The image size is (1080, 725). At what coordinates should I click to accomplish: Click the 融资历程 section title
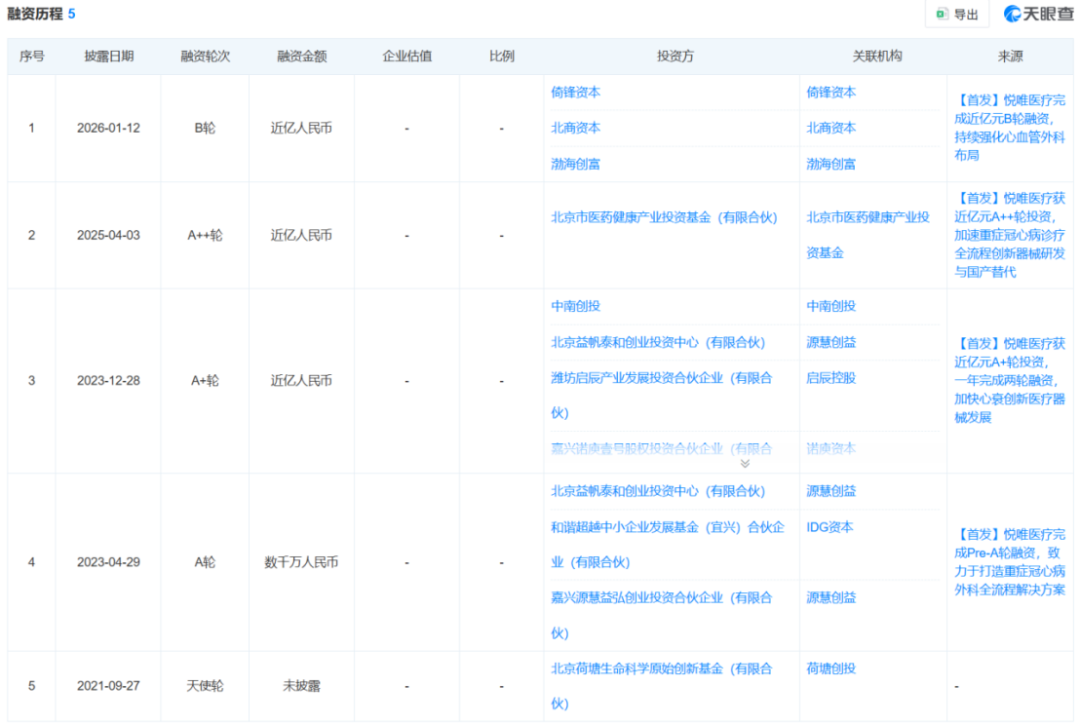35,14
